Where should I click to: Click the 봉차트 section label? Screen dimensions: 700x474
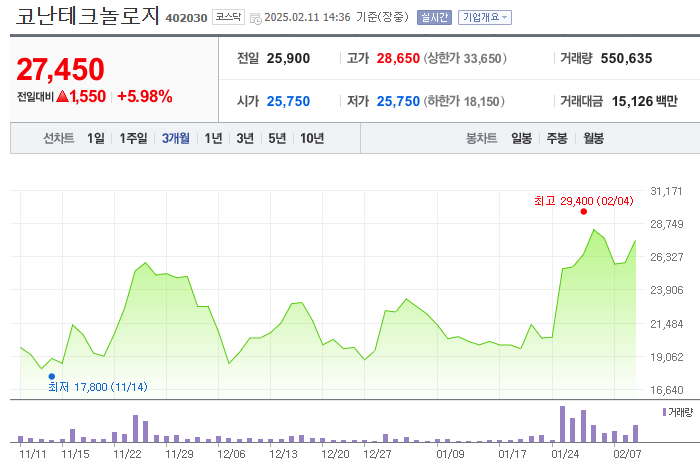point(482,138)
